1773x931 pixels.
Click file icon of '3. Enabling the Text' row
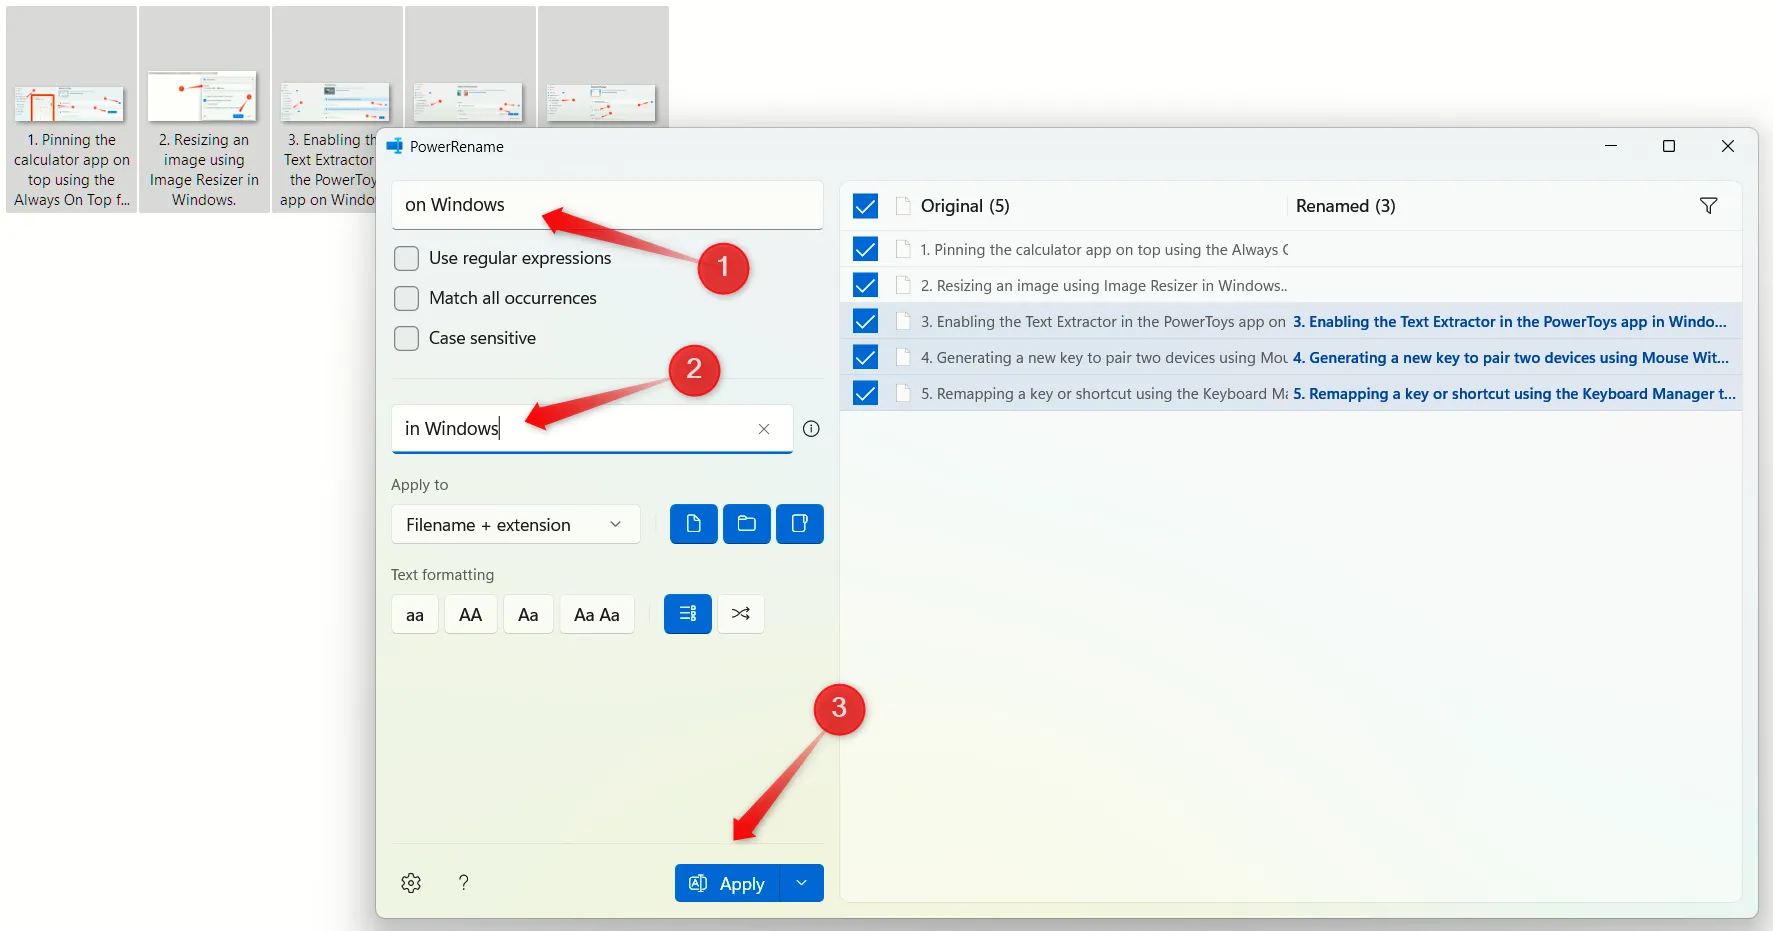point(903,322)
